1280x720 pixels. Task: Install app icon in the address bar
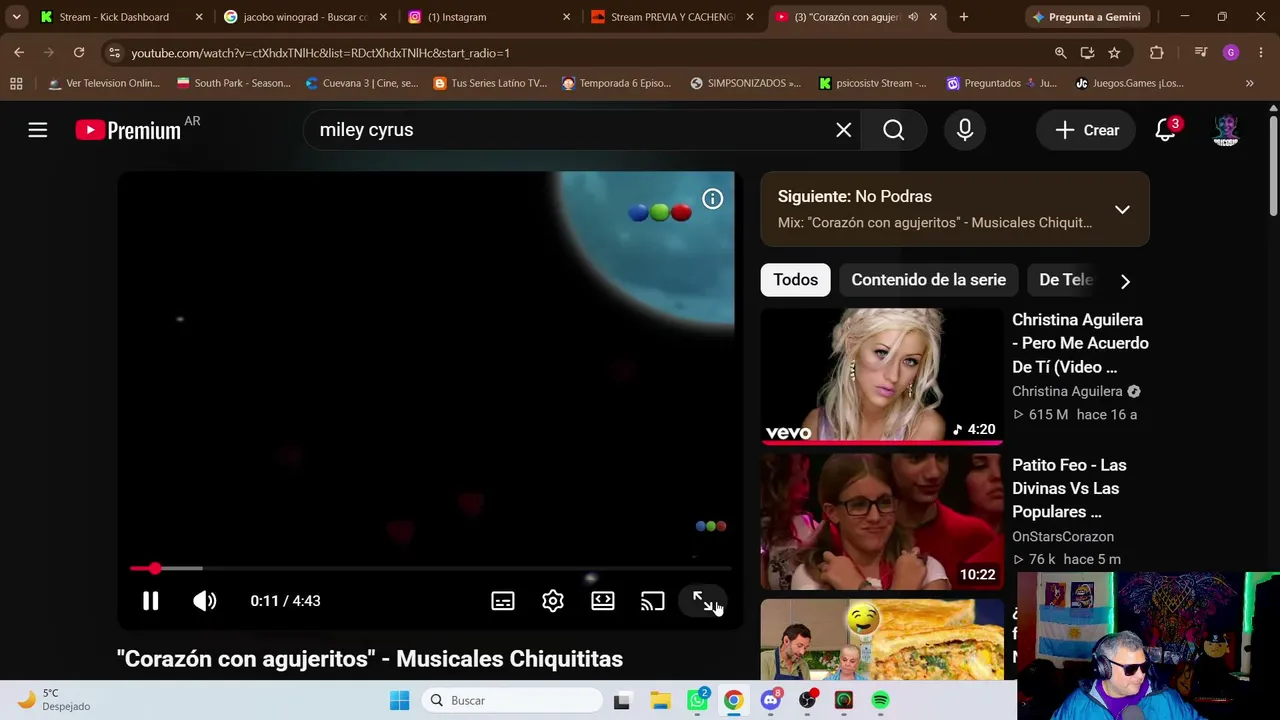pyautogui.click(x=1087, y=53)
